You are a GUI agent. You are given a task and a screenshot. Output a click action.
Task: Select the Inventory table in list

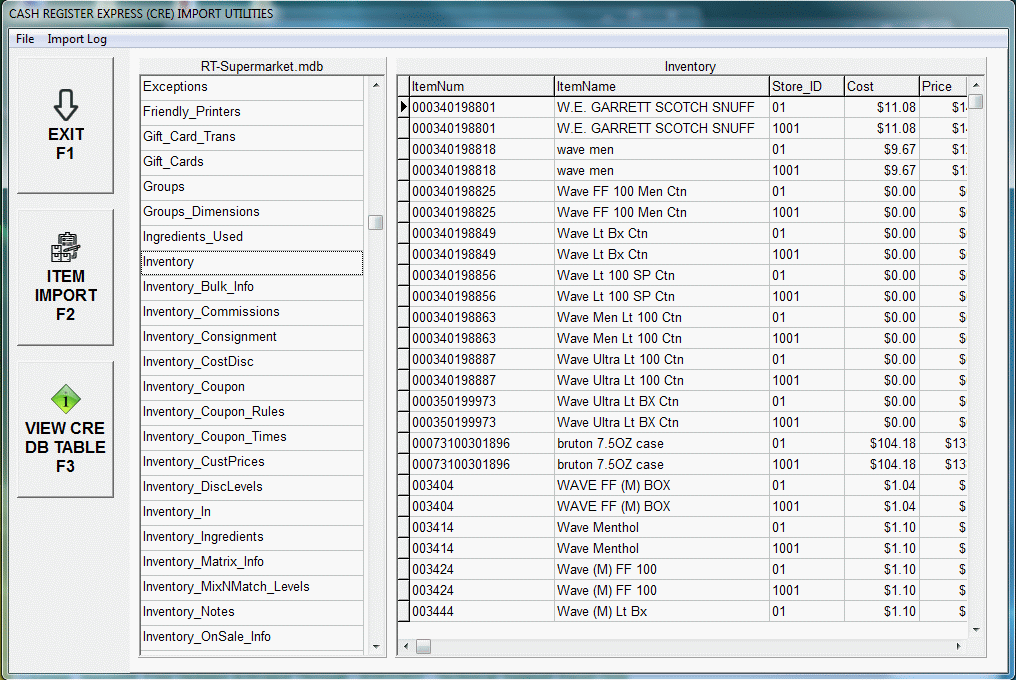coord(251,262)
